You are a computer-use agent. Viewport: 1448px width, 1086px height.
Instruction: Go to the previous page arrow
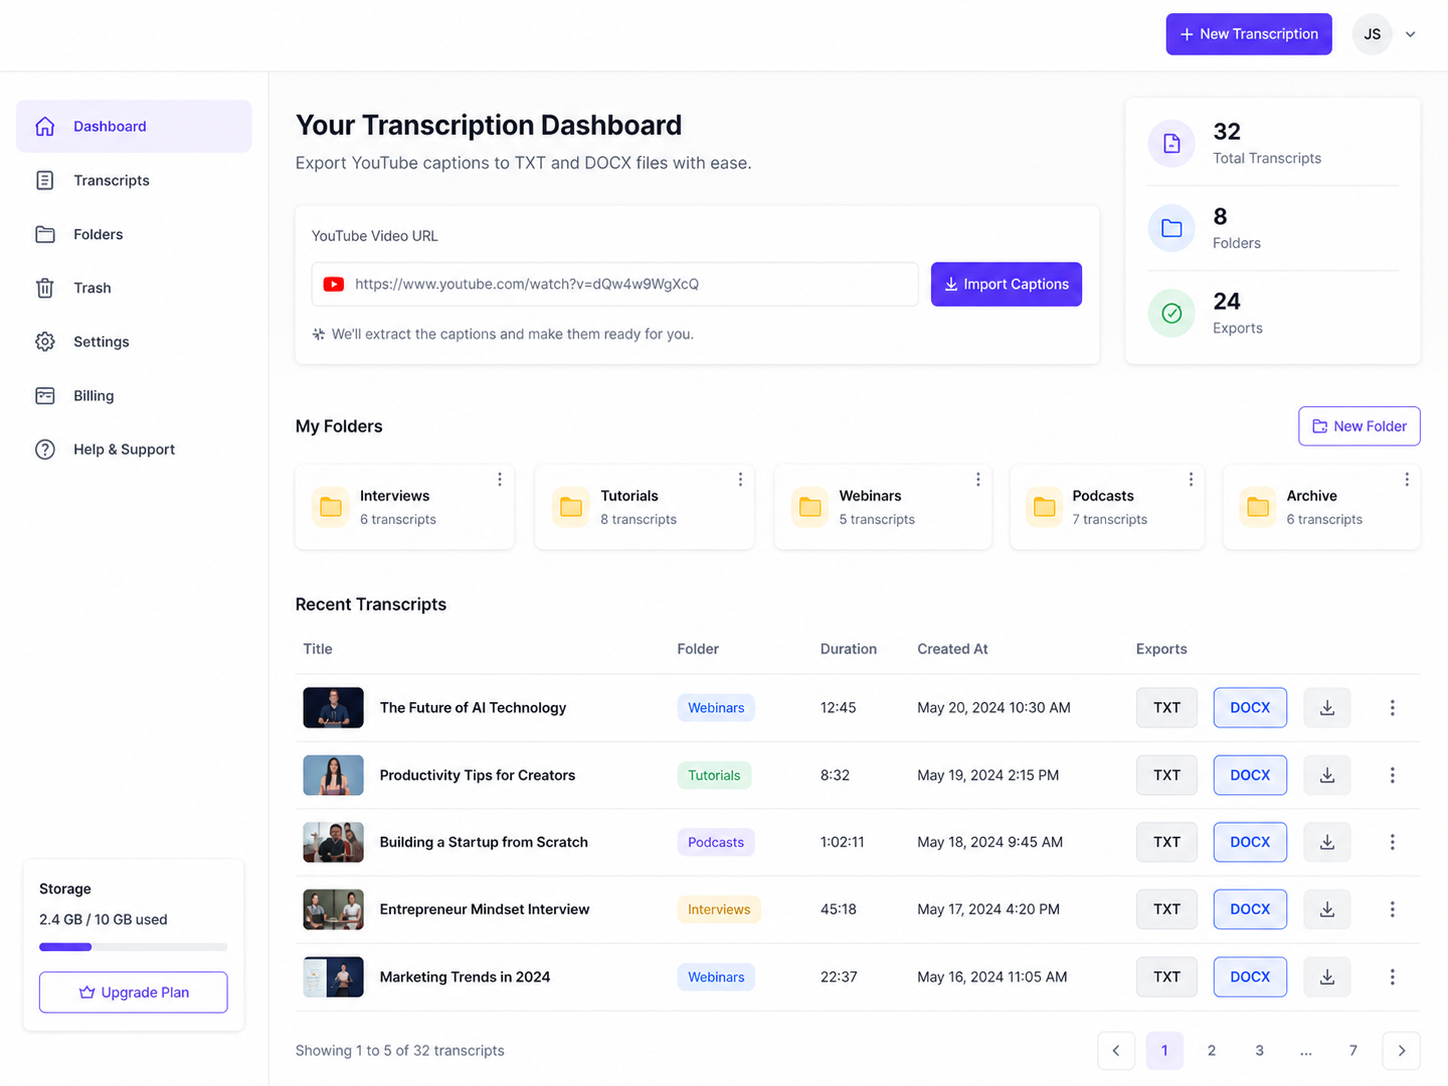pos(1116,1050)
